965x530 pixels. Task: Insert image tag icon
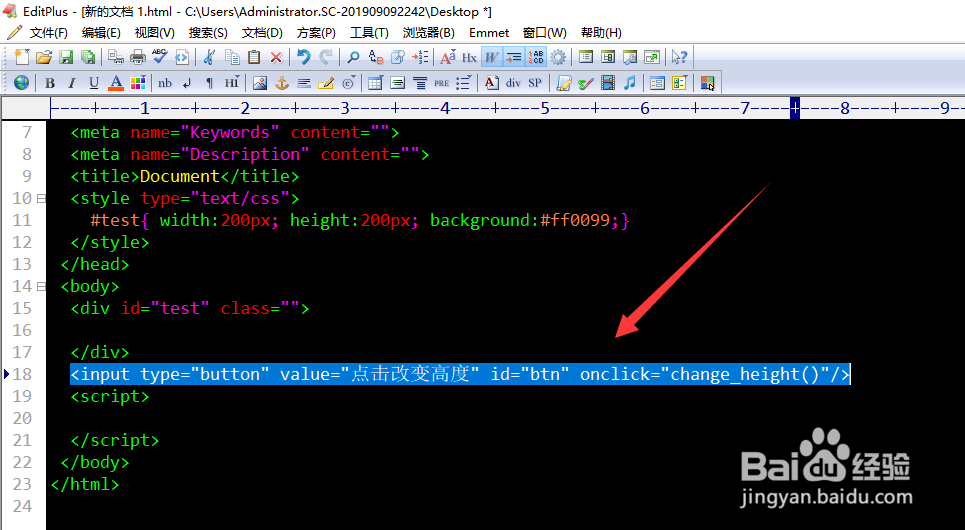click(x=260, y=82)
